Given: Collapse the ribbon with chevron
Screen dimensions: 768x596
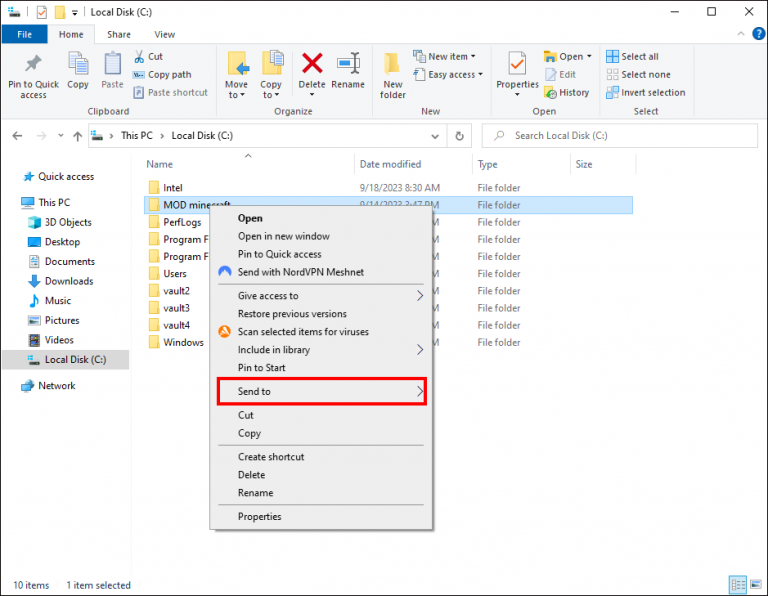Looking at the screenshot, I should (741, 34).
